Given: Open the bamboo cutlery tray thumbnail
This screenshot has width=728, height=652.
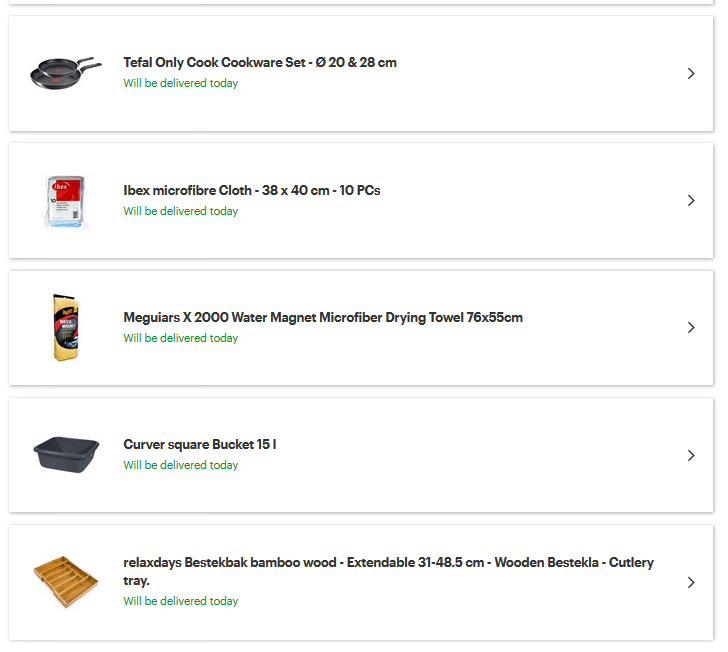Looking at the screenshot, I should [x=65, y=582].
